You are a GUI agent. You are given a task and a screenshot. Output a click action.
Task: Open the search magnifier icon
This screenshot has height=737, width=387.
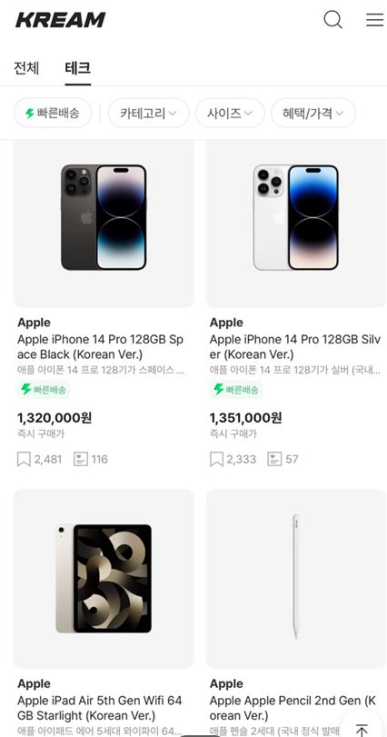pyautogui.click(x=333, y=20)
